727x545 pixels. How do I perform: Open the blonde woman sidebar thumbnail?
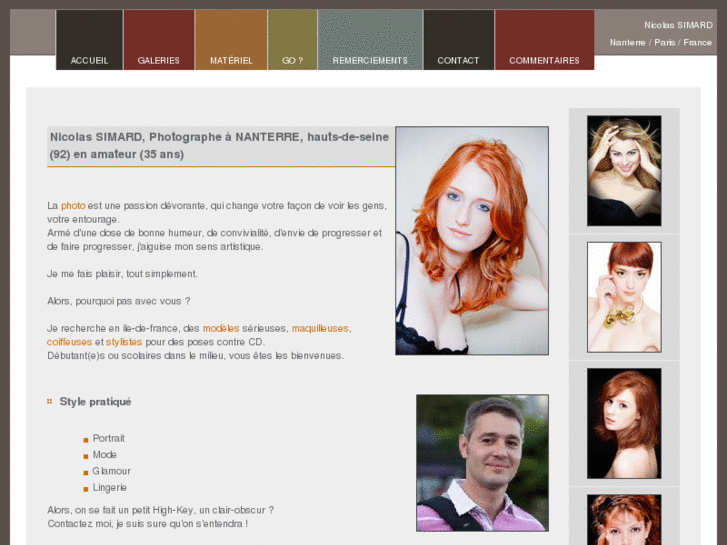[624, 171]
